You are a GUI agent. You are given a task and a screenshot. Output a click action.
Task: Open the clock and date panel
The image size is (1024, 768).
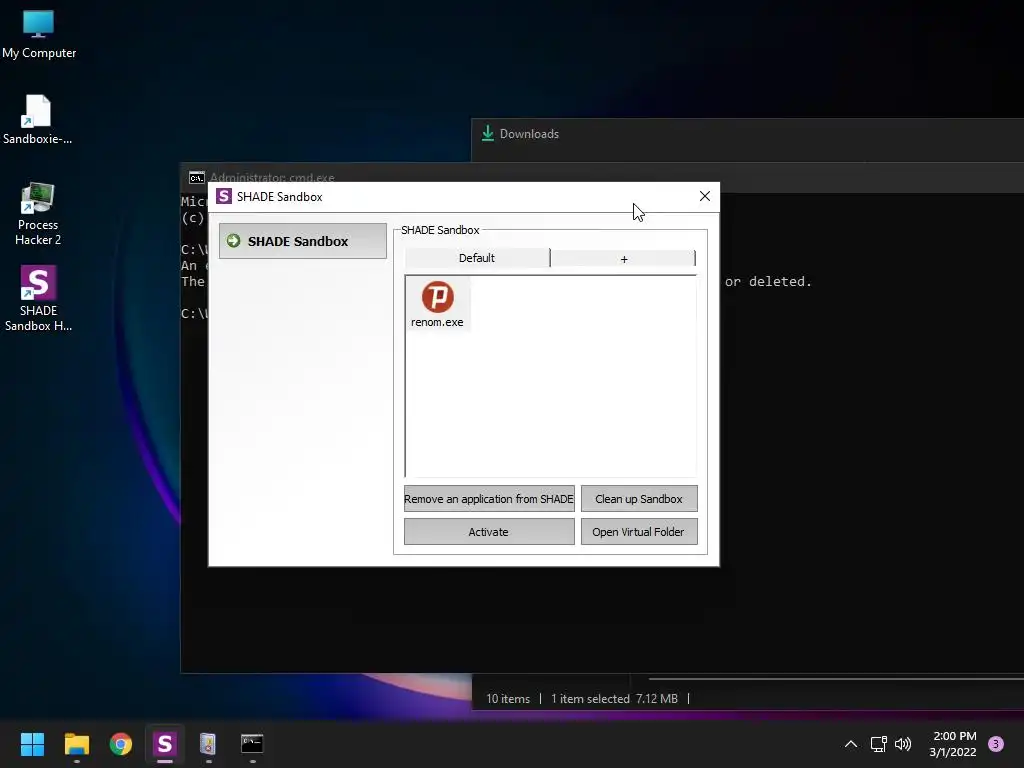coord(953,744)
